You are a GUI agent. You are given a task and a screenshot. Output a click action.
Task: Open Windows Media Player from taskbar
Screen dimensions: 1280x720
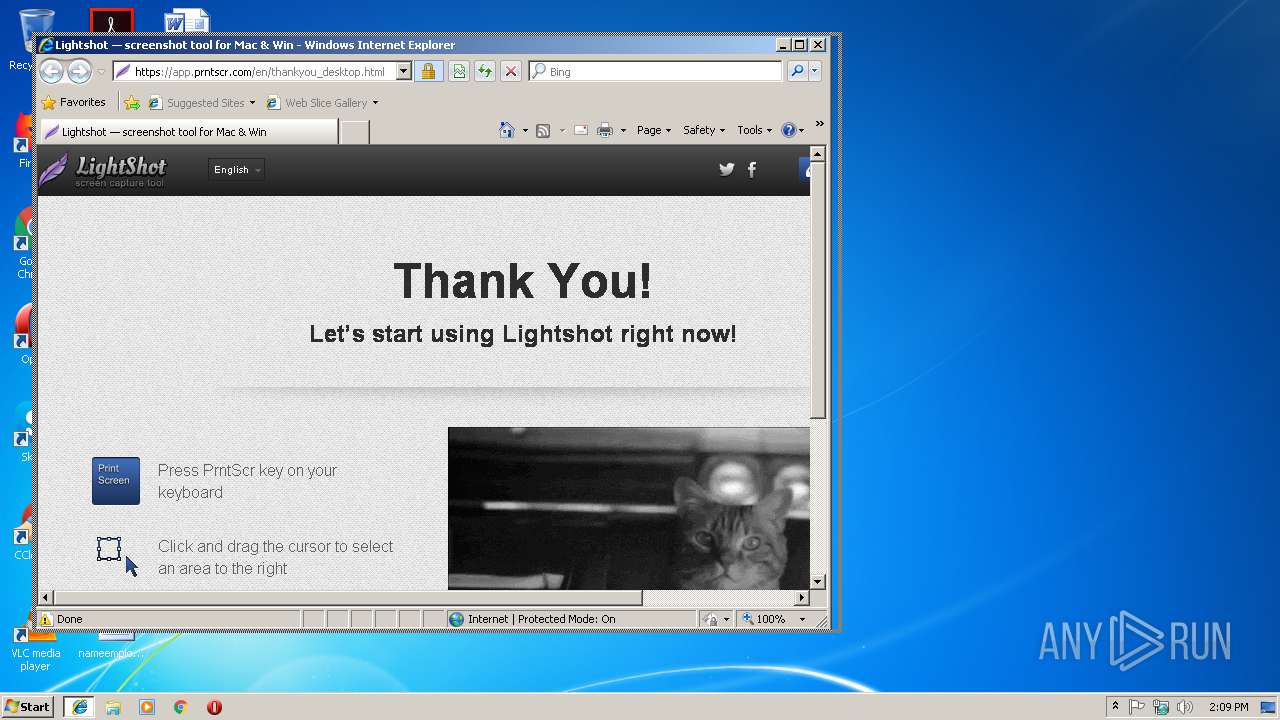tap(147, 707)
